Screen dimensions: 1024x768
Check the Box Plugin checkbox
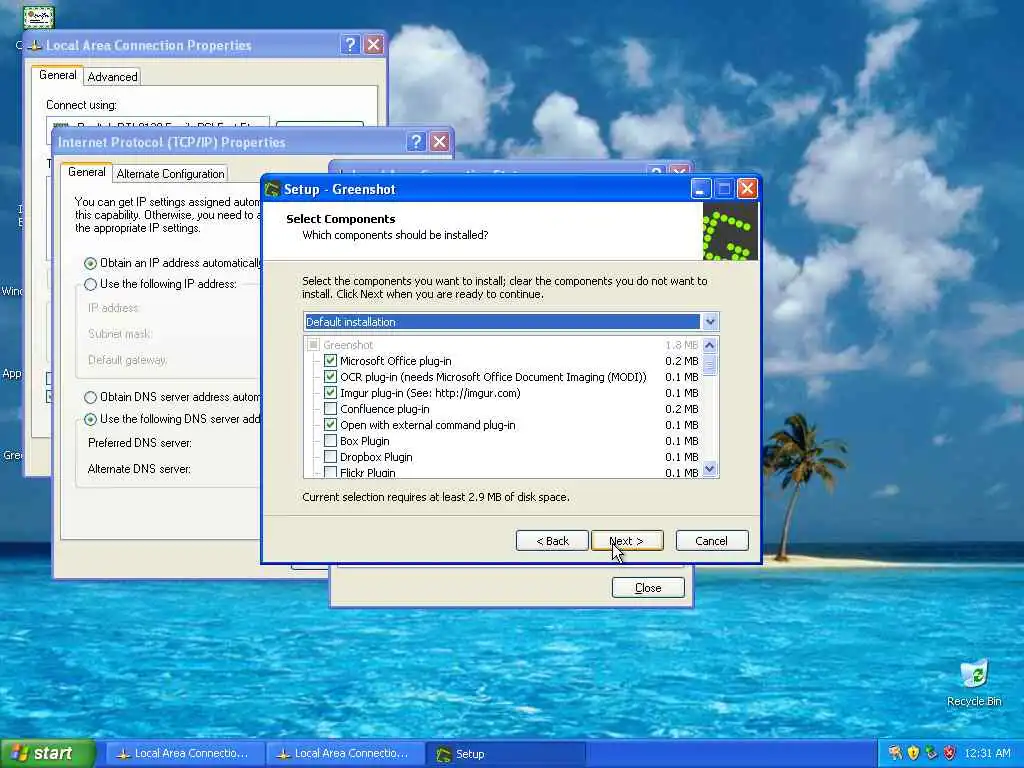pos(330,441)
